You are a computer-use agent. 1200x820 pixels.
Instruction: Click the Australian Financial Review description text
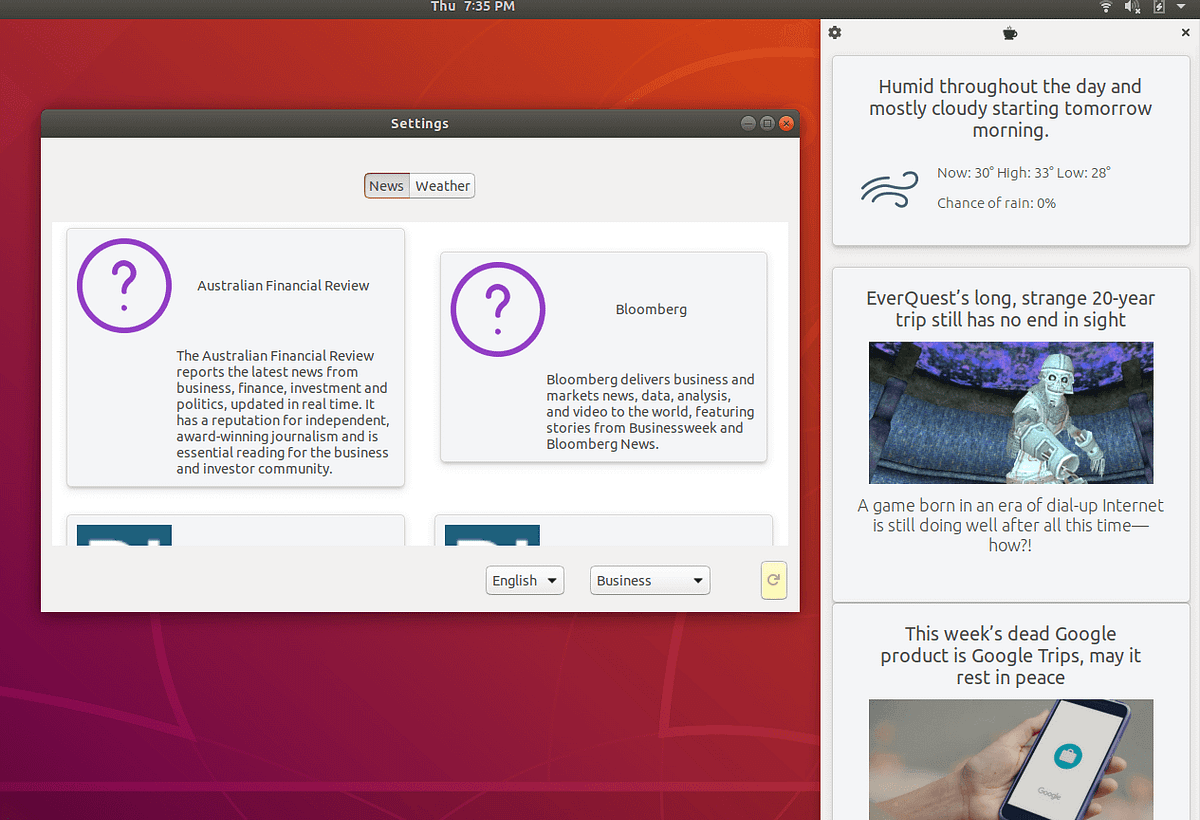[x=283, y=412]
